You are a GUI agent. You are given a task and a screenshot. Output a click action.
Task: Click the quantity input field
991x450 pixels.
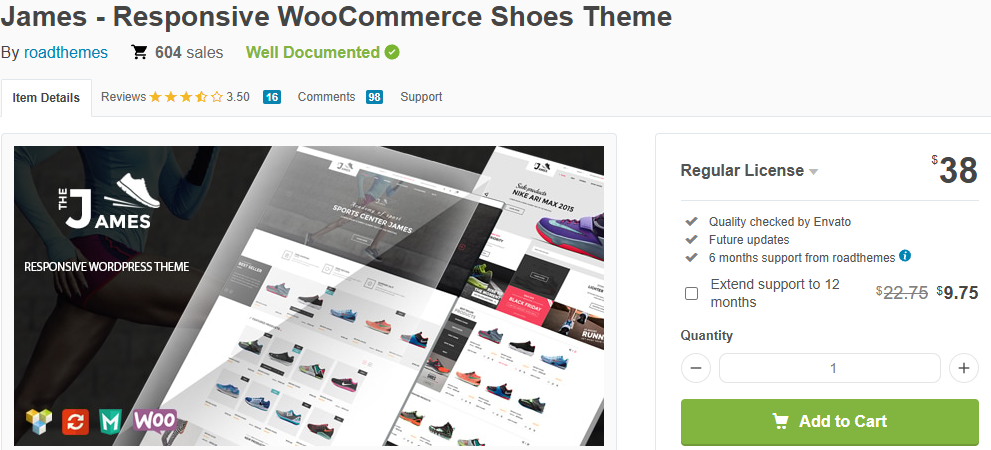click(830, 368)
